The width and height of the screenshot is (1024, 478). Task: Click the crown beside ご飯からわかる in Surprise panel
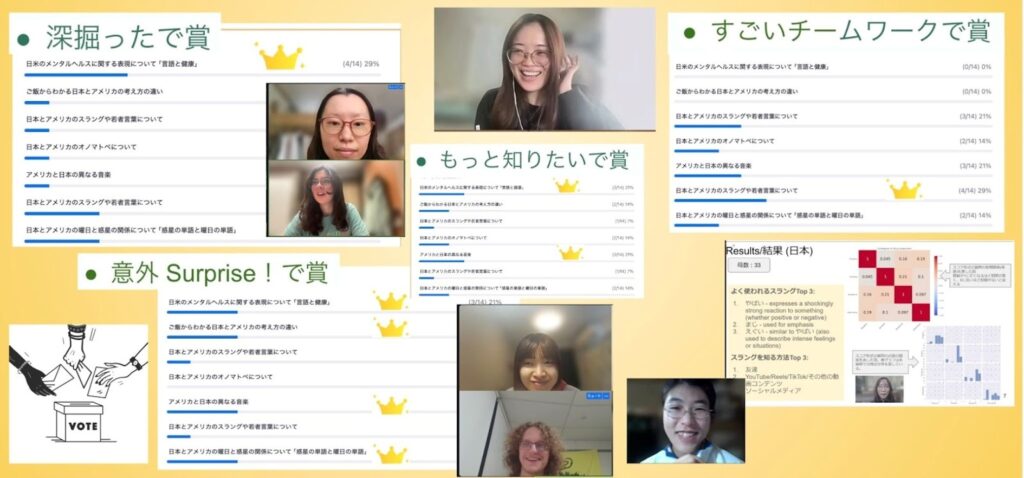click(x=390, y=327)
